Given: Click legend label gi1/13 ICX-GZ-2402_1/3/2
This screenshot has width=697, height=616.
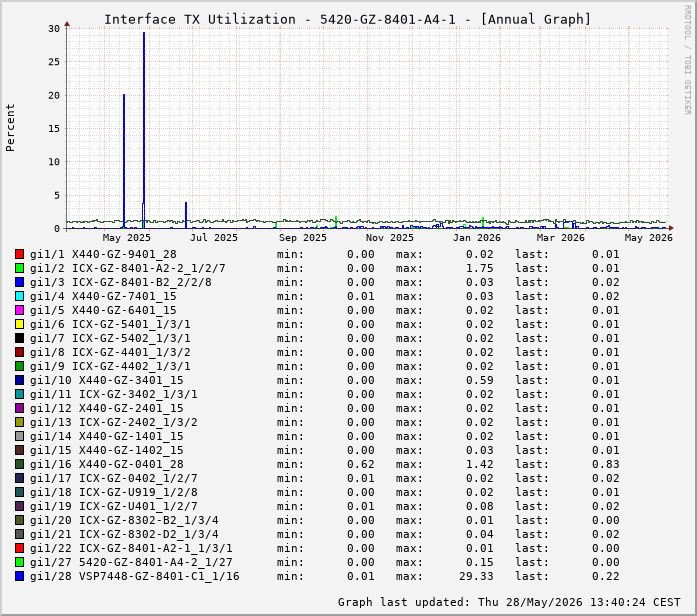Looking at the screenshot, I should pyautogui.click(x=113, y=422).
